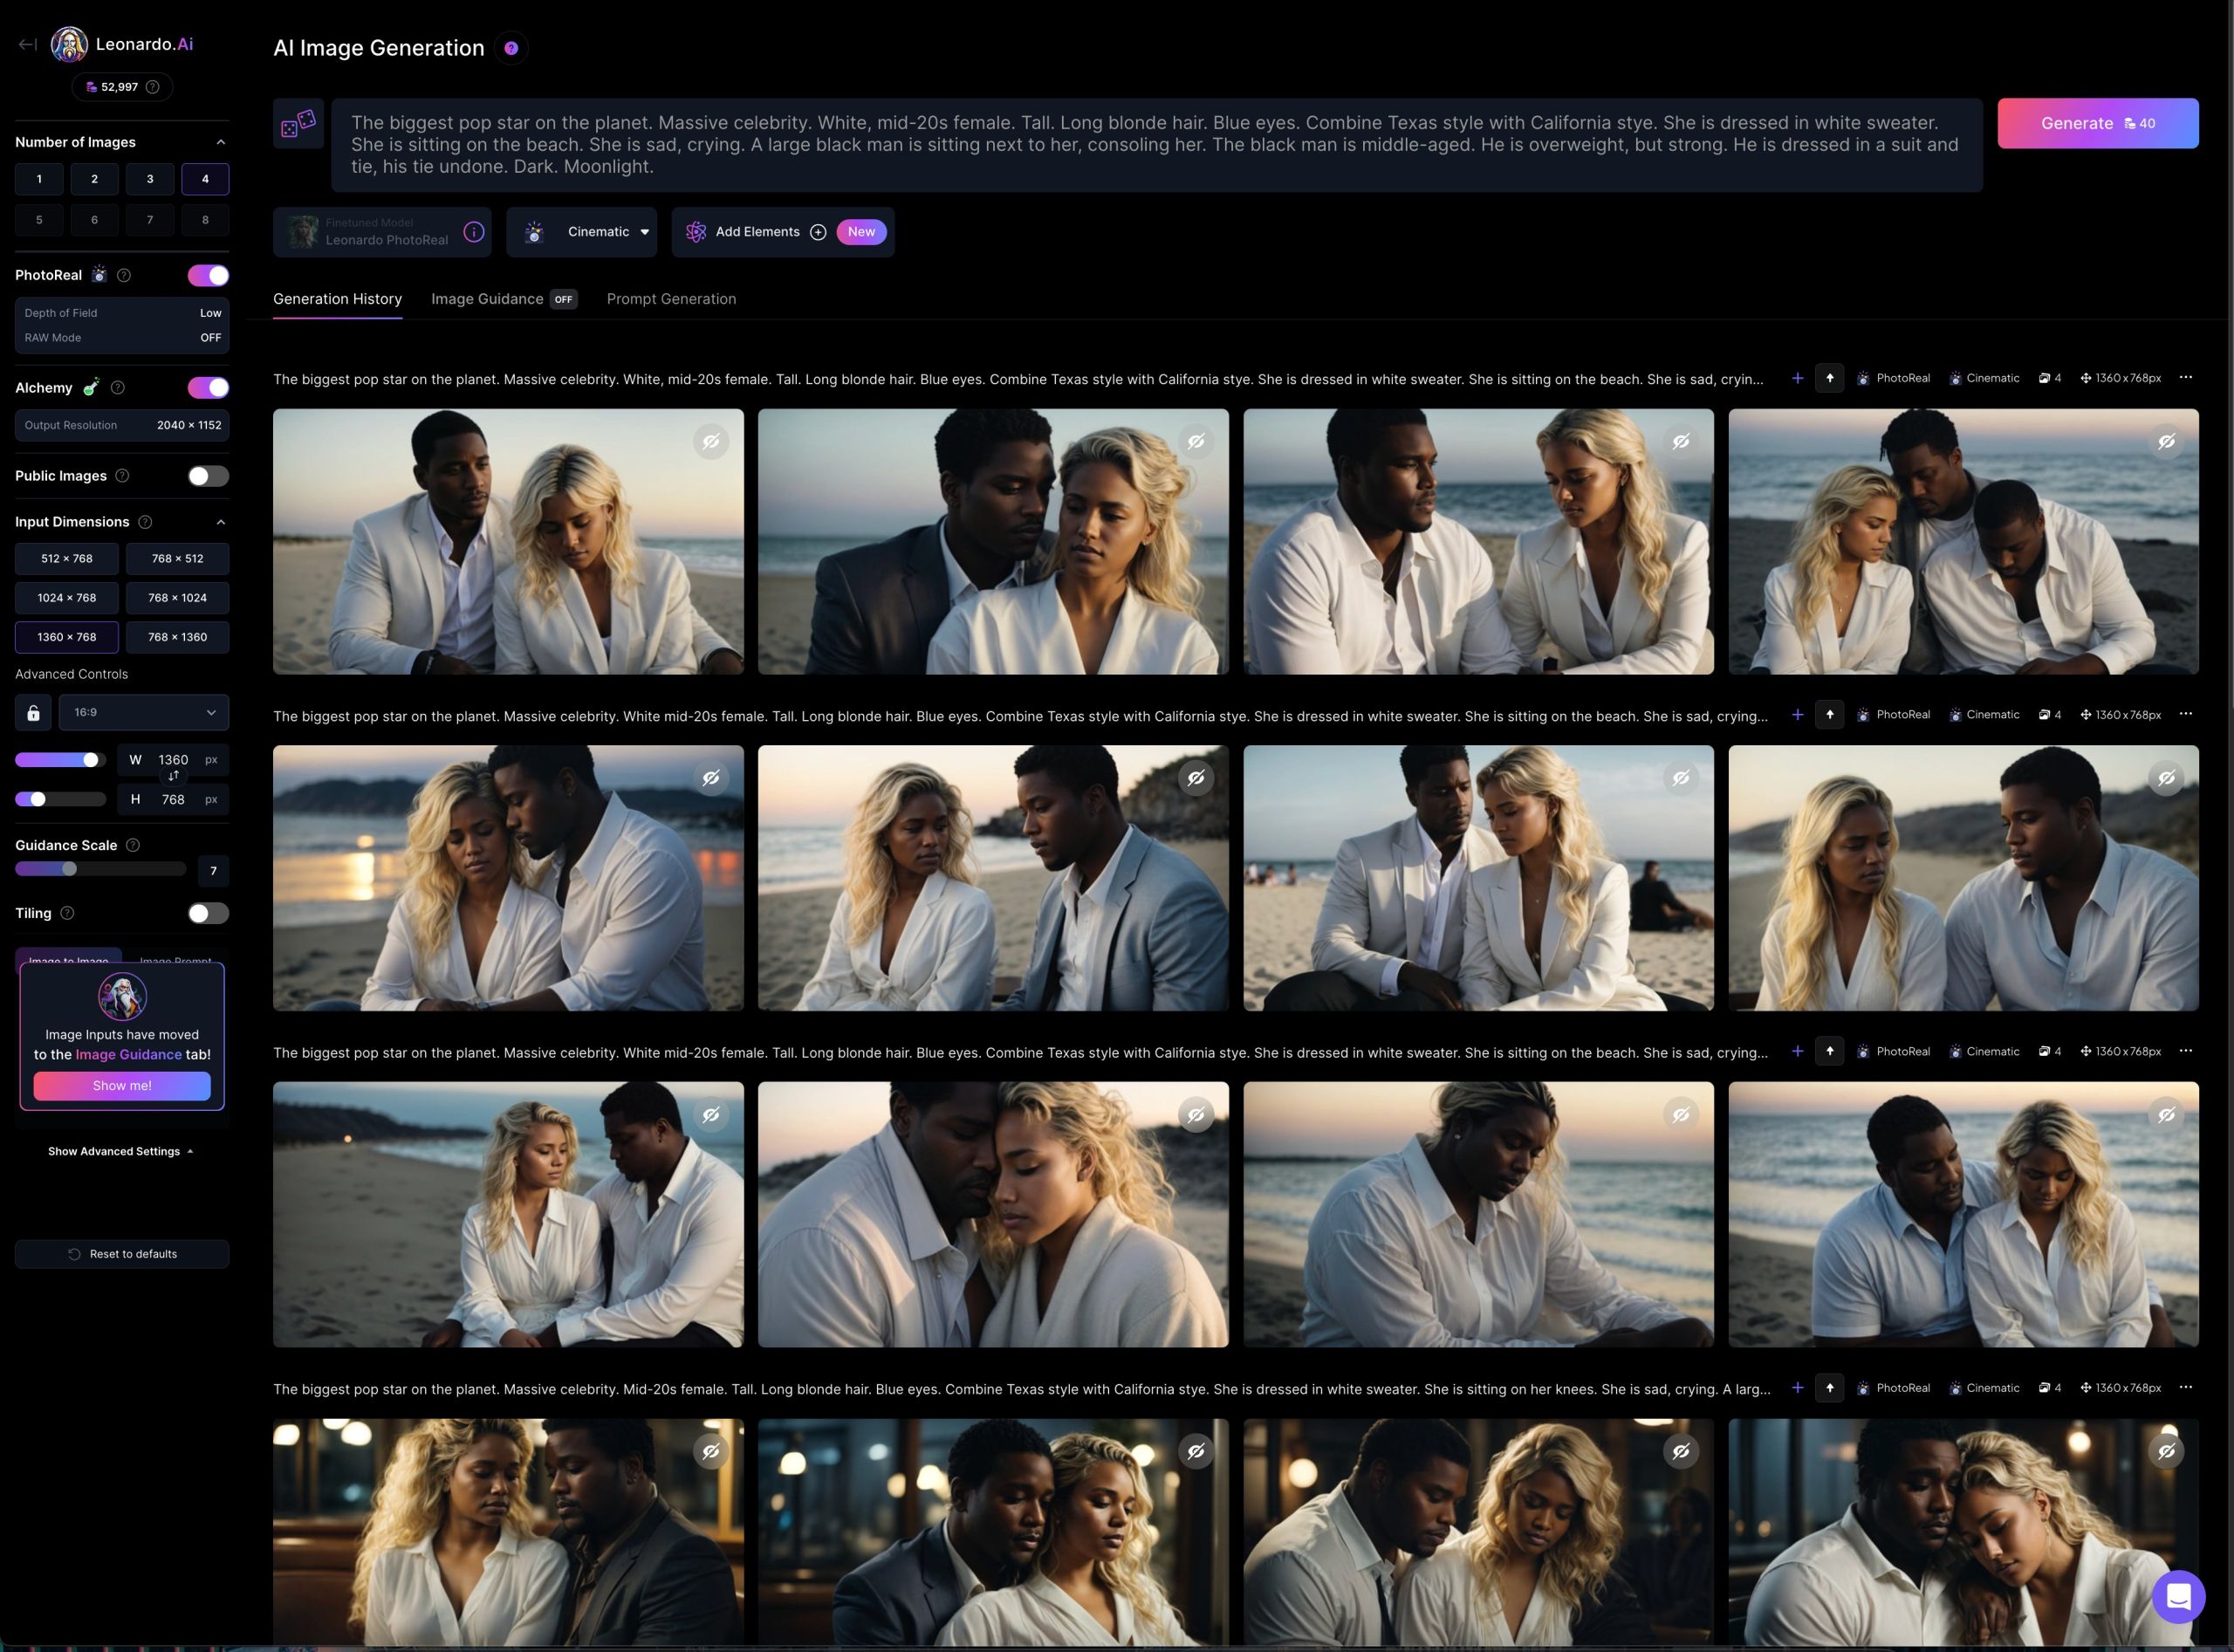Switch to the Generation History tab

click(338, 299)
